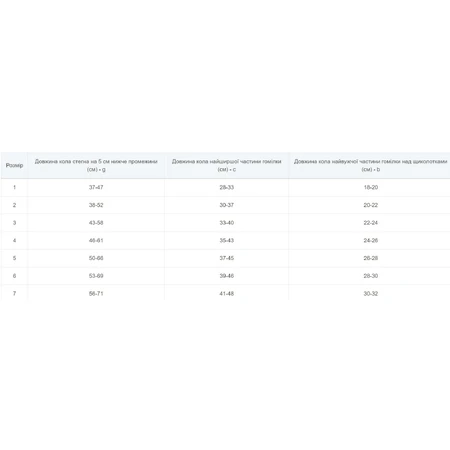Click size number "1" in the Розмір column

[x=14, y=187]
